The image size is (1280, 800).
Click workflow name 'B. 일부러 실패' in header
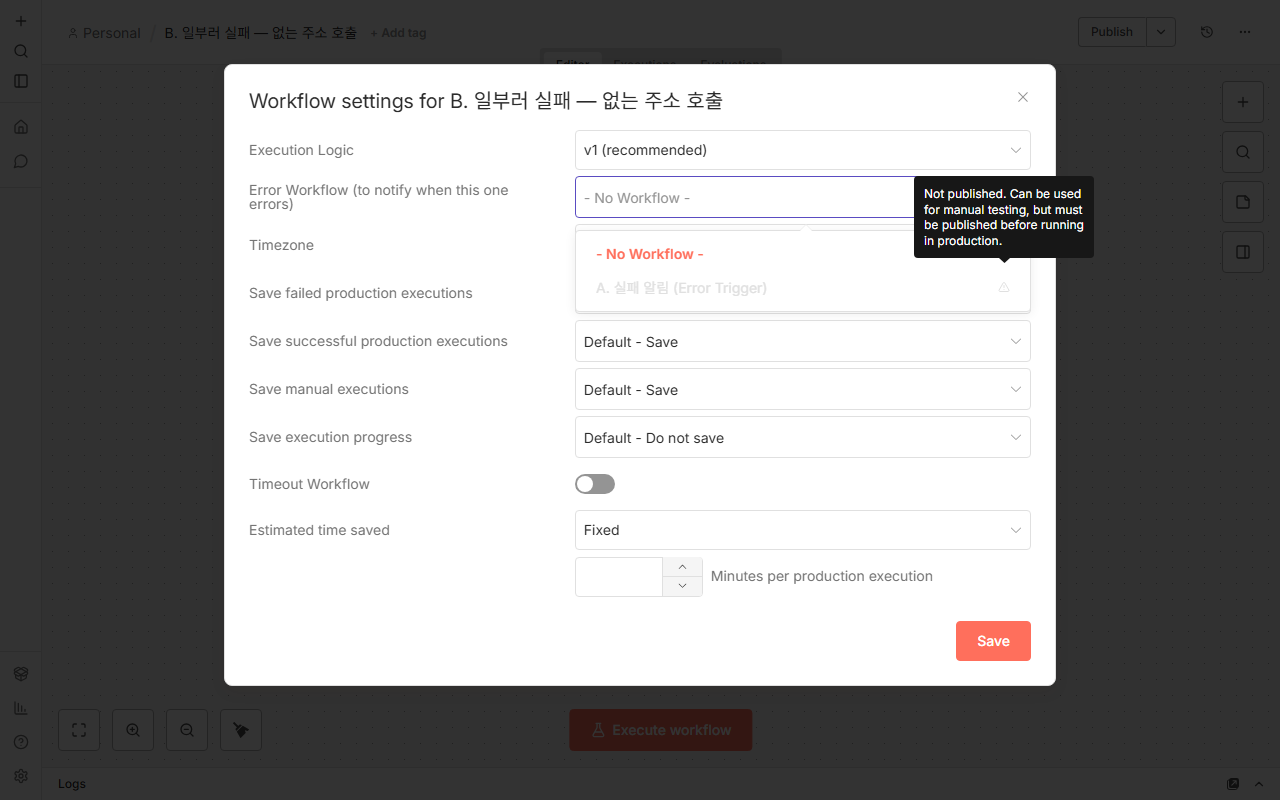point(260,32)
